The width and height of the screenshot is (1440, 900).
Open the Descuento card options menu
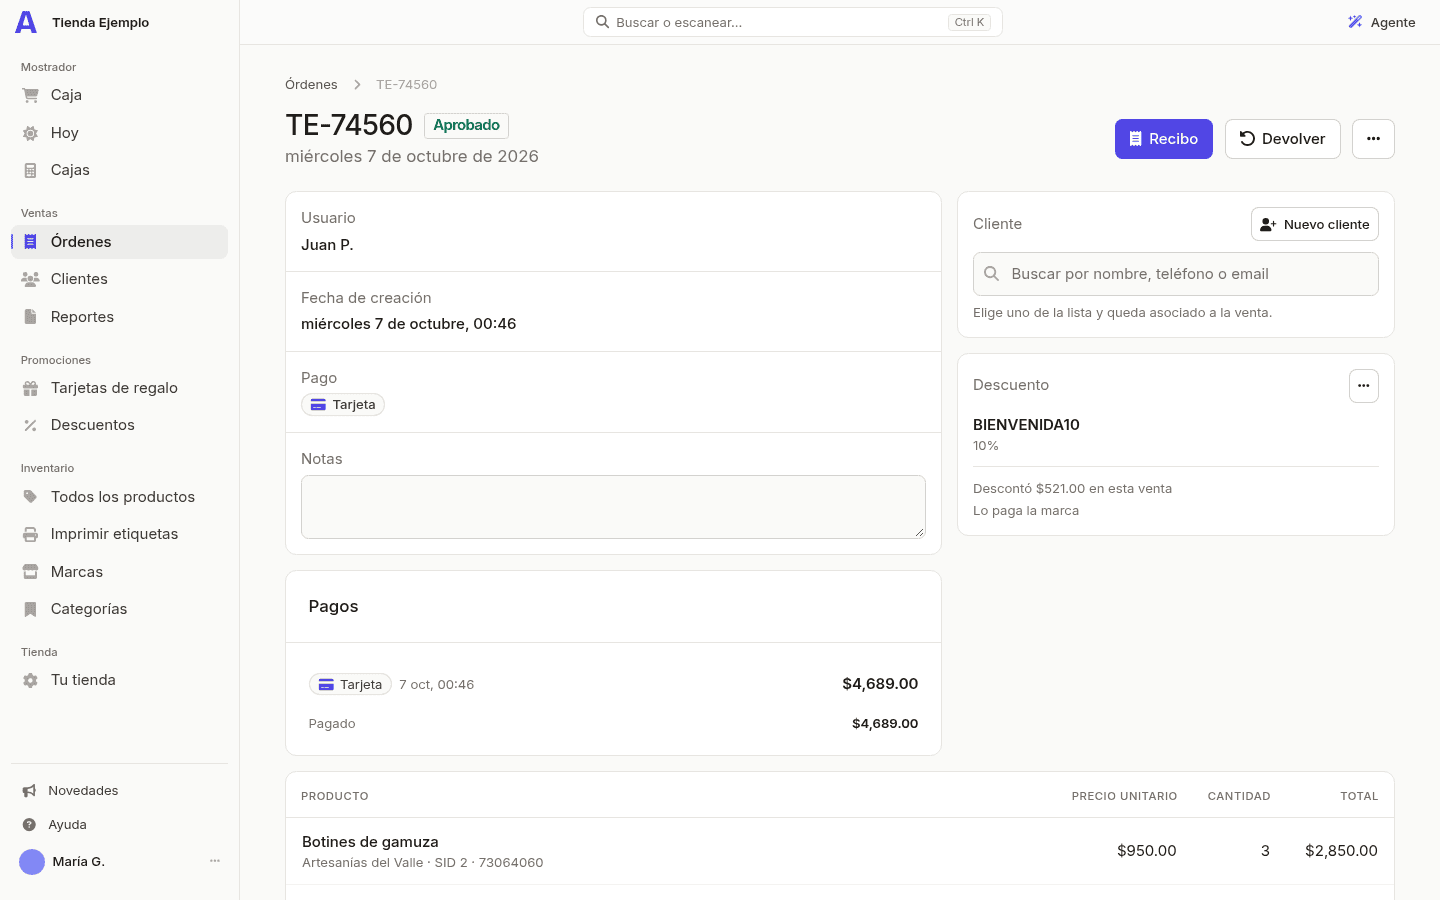coord(1364,386)
